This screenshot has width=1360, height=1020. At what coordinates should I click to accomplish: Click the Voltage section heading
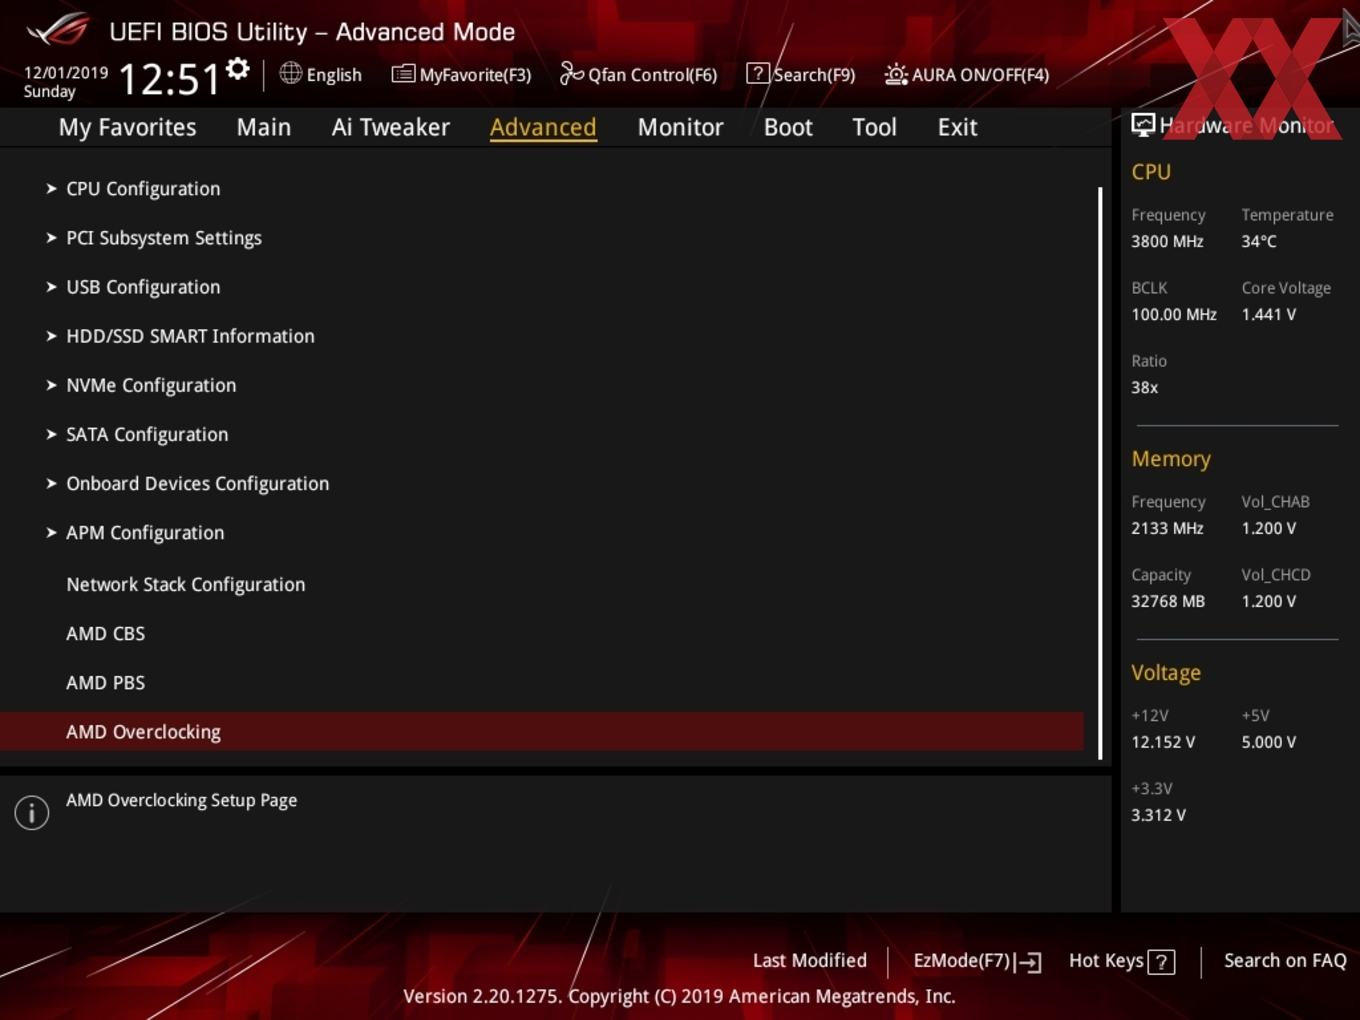click(x=1166, y=673)
